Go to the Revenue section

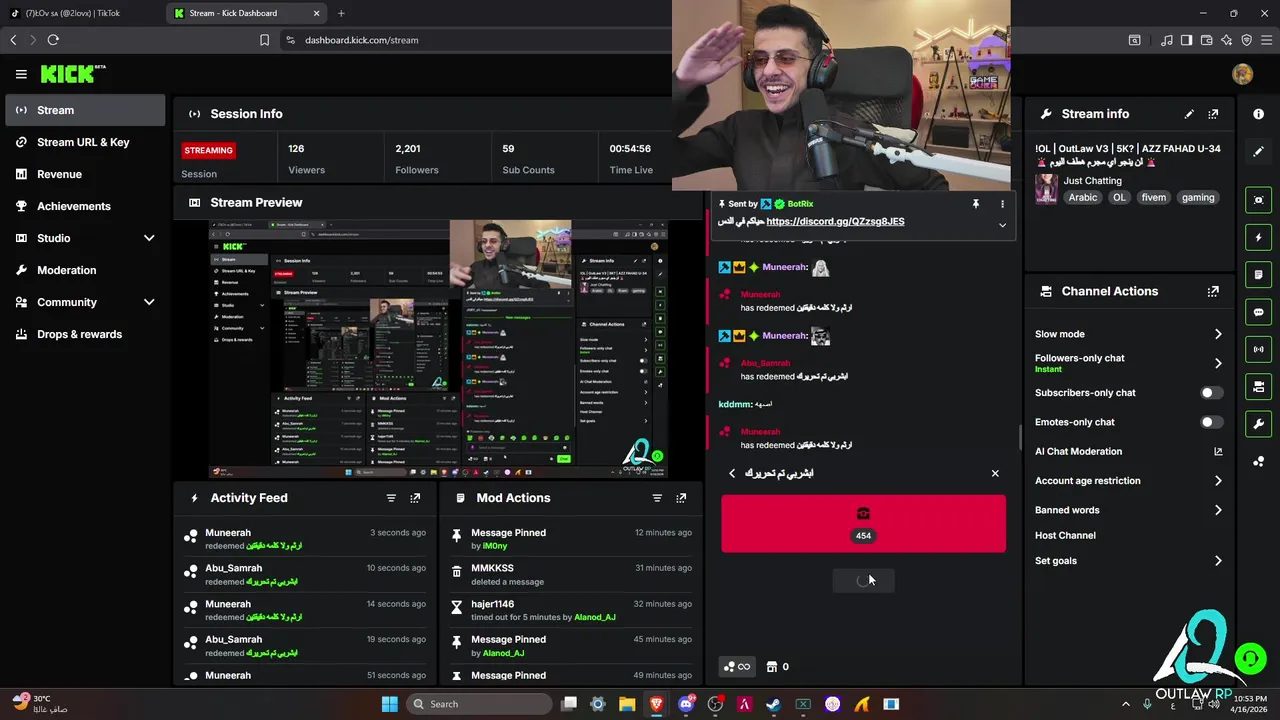tap(85, 174)
